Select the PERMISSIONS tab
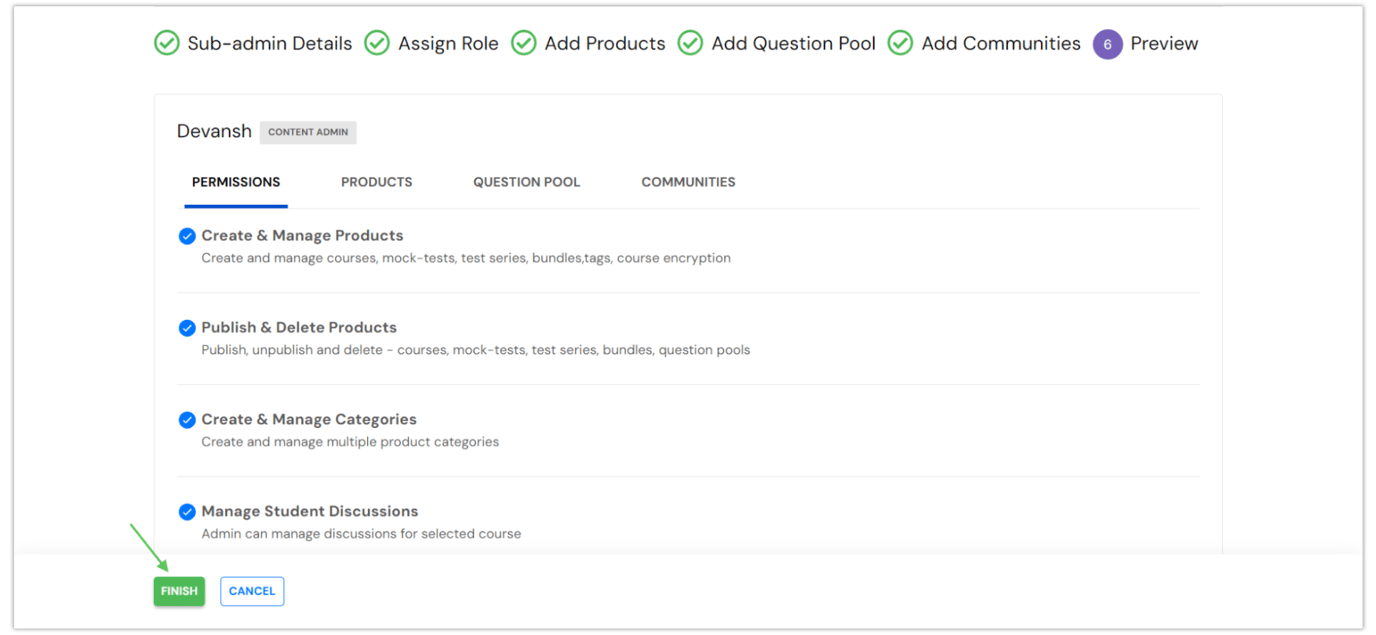The width and height of the screenshot is (1376, 635). pyautogui.click(x=236, y=182)
